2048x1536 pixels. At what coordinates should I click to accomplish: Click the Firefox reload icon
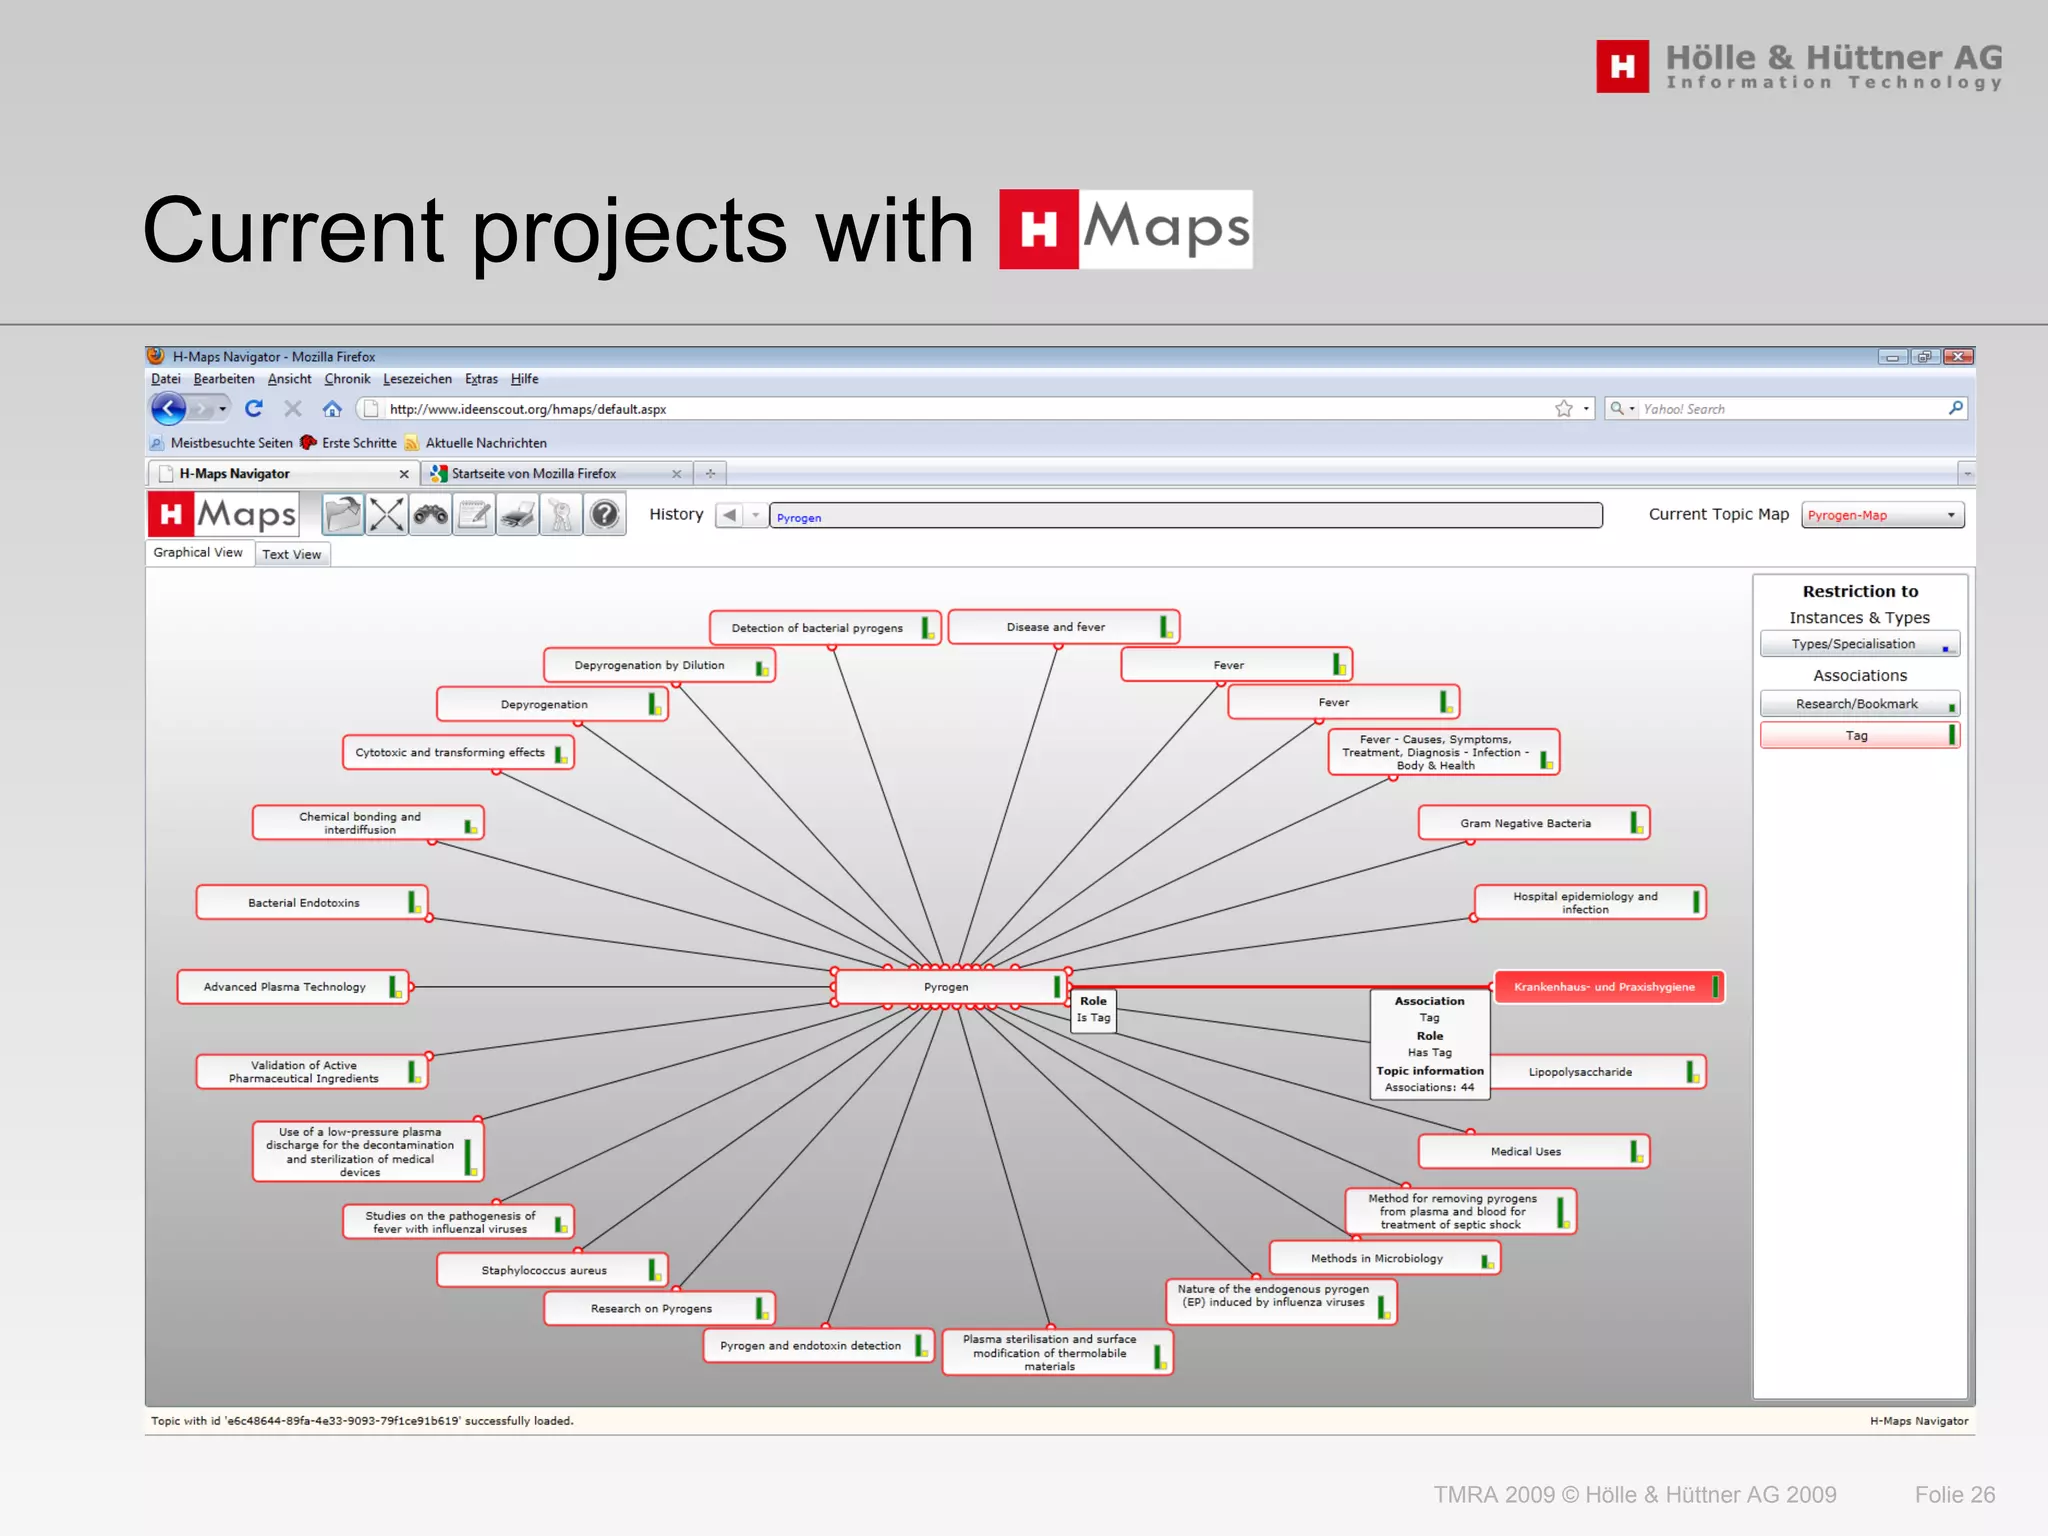tap(254, 408)
